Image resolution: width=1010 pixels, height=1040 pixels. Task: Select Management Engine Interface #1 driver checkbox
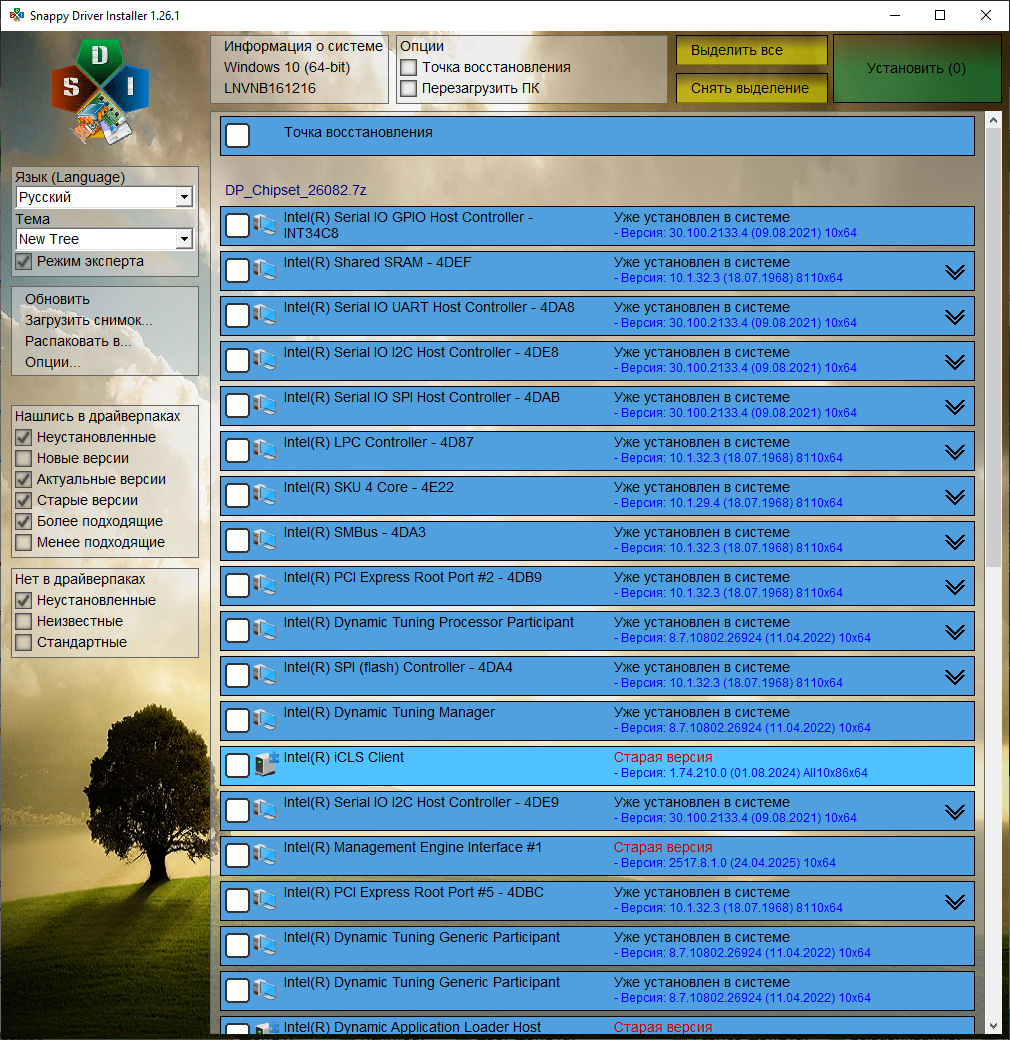237,856
